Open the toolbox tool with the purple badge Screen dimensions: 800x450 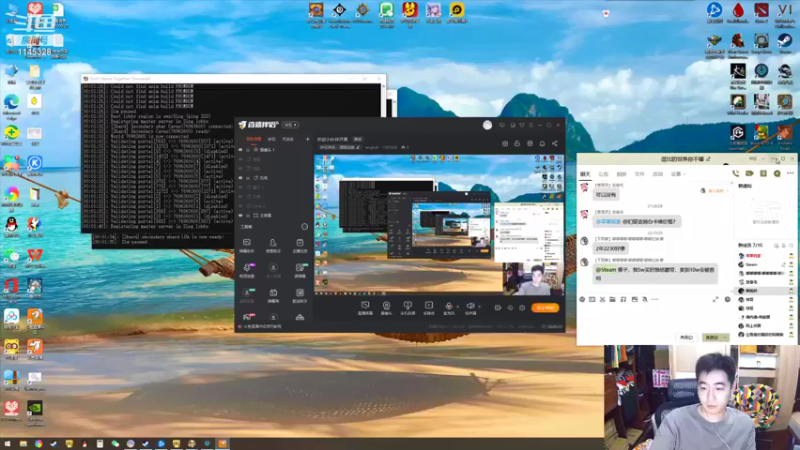247,270
